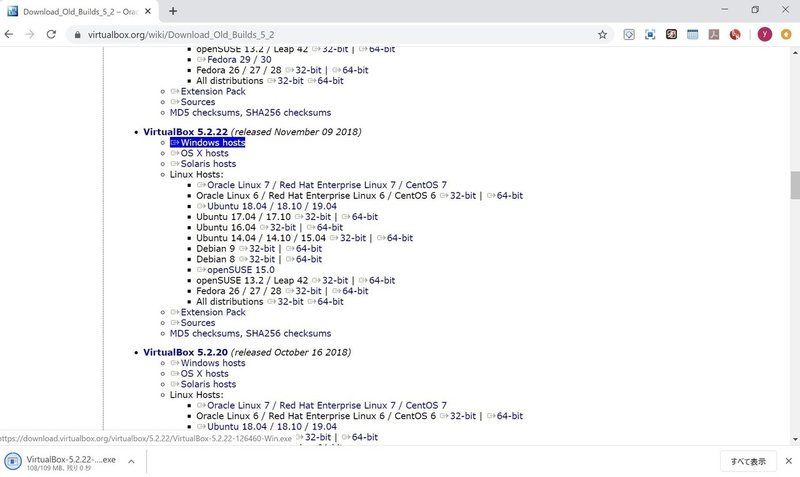Open SHA256 checksums under 5.2.22
Screen dimensions: 800x477
click(288, 334)
